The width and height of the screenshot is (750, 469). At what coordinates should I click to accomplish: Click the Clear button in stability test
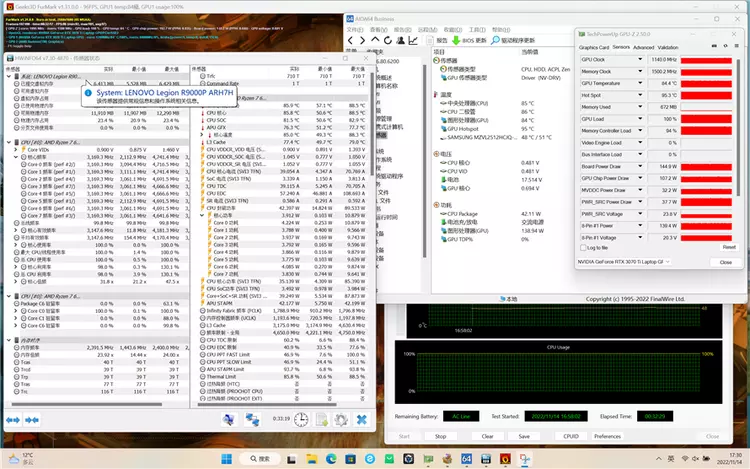tap(487, 436)
